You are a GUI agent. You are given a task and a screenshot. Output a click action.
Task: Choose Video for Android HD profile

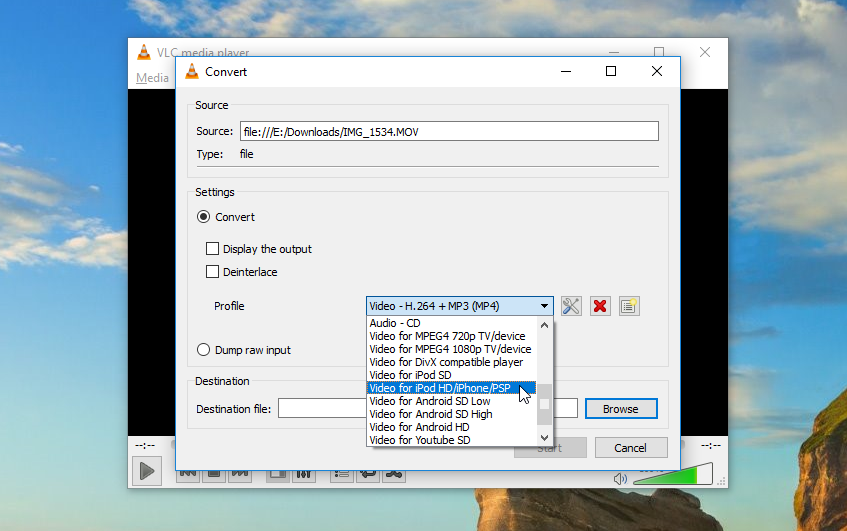[452, 427]
